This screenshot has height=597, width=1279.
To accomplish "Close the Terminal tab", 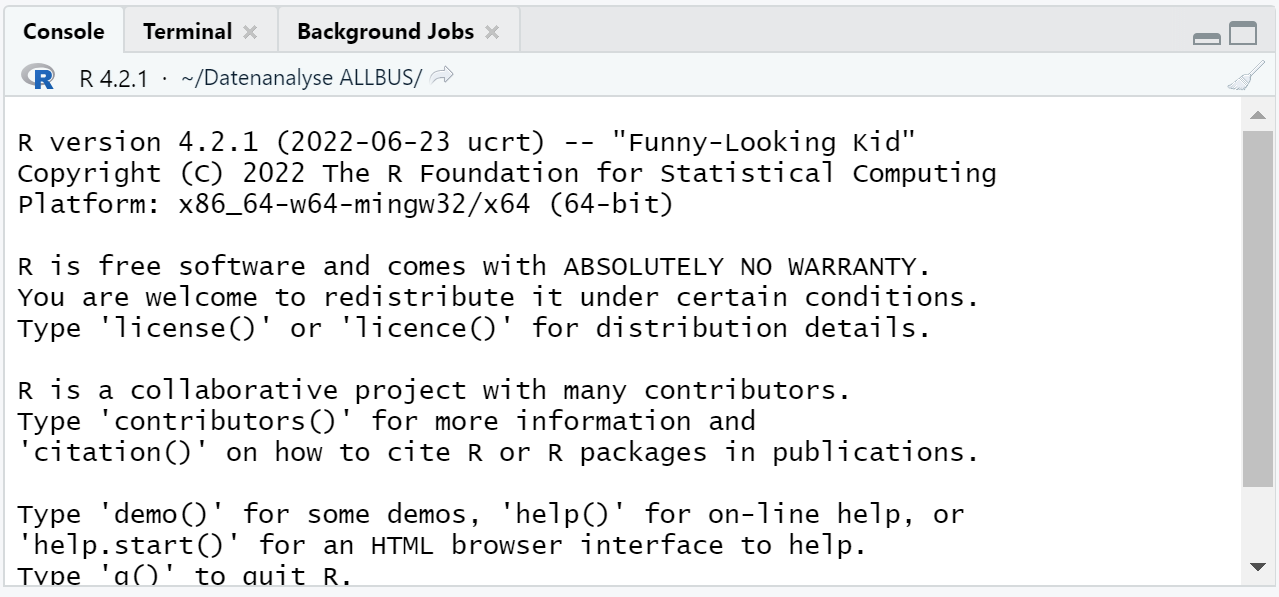I will point(250,32).
